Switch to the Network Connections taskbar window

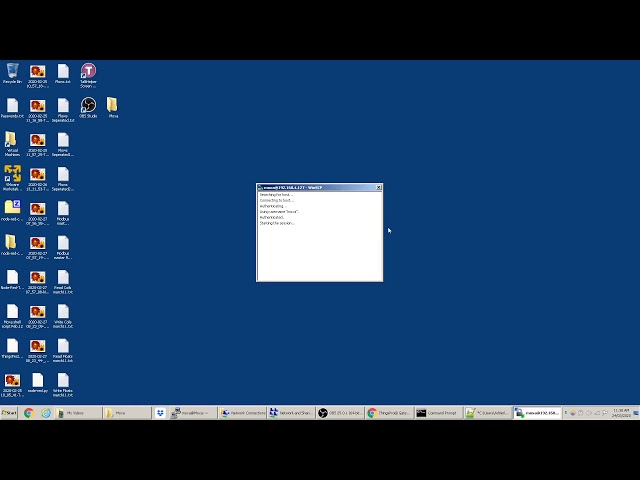(242, 413)
